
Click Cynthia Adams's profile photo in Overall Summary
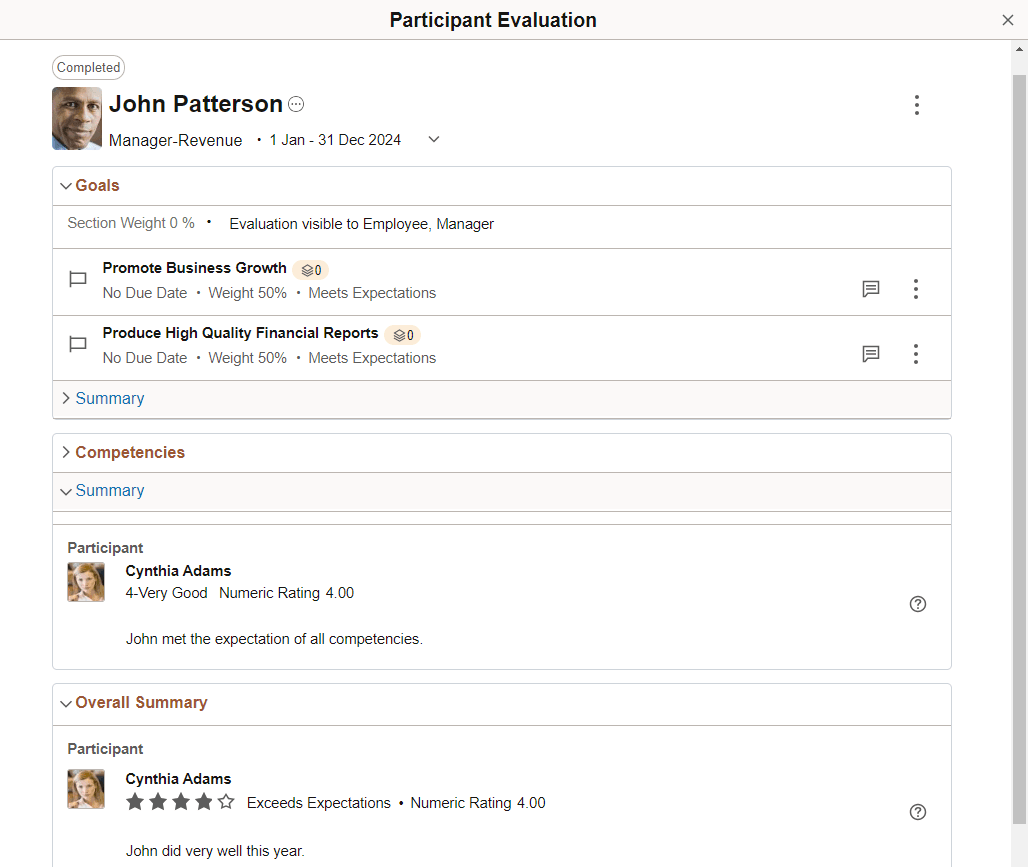point(86,789)
